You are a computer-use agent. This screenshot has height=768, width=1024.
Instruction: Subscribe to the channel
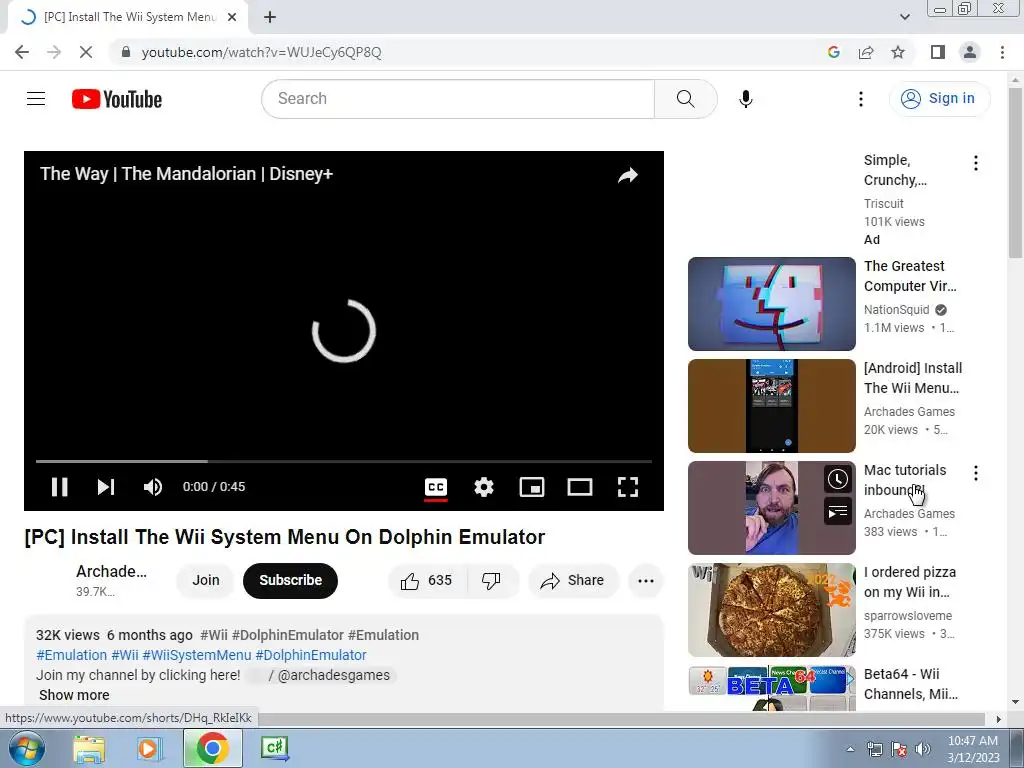[291, 580]
